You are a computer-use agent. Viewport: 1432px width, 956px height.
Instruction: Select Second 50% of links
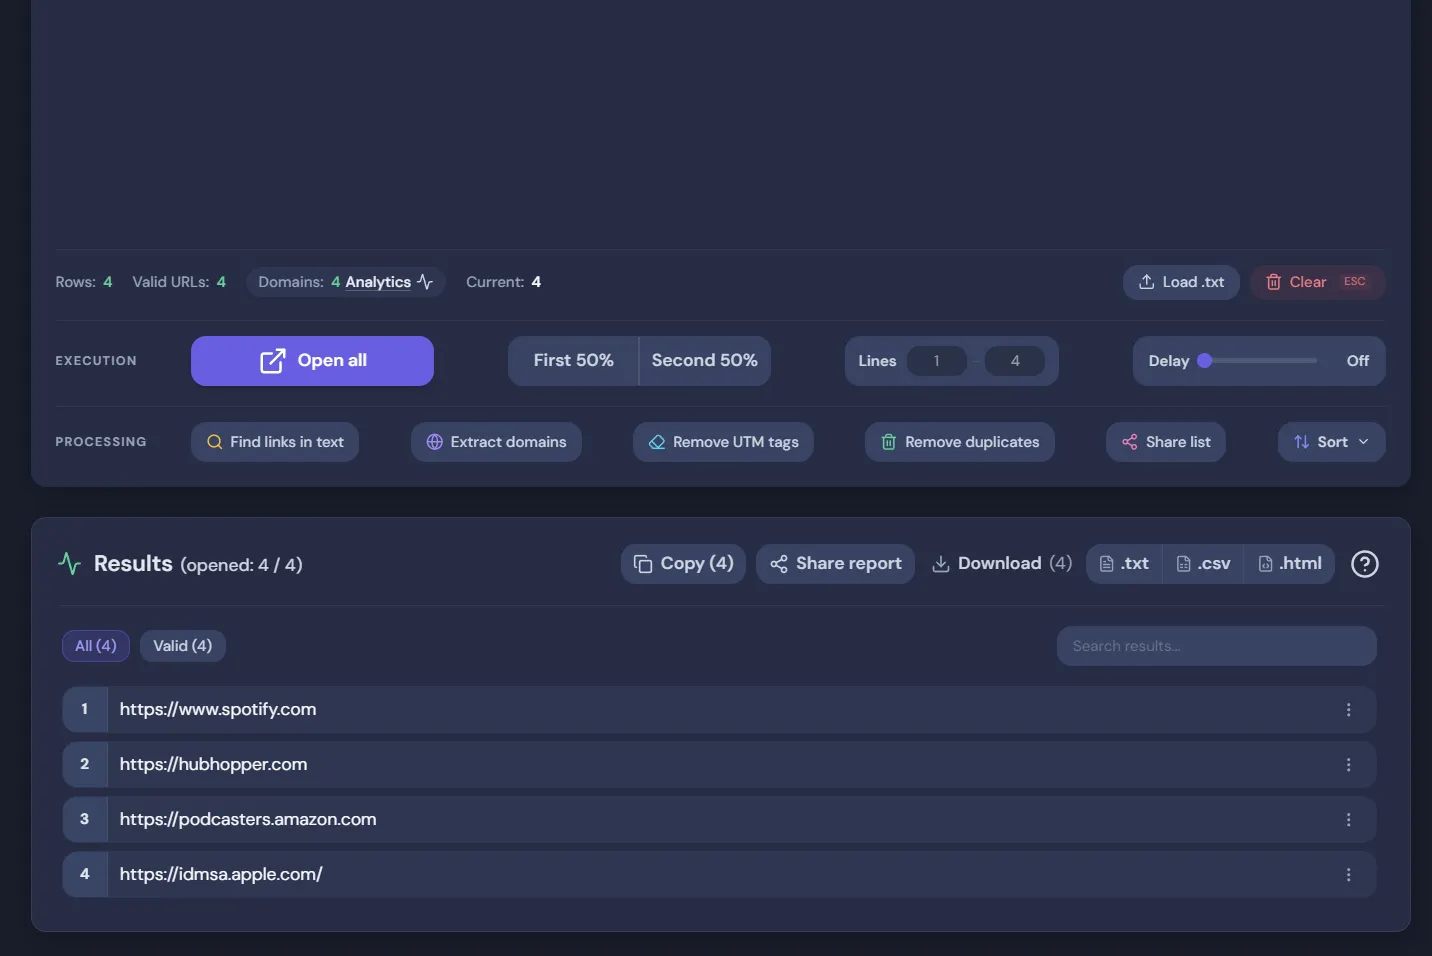tap(705, 361)
